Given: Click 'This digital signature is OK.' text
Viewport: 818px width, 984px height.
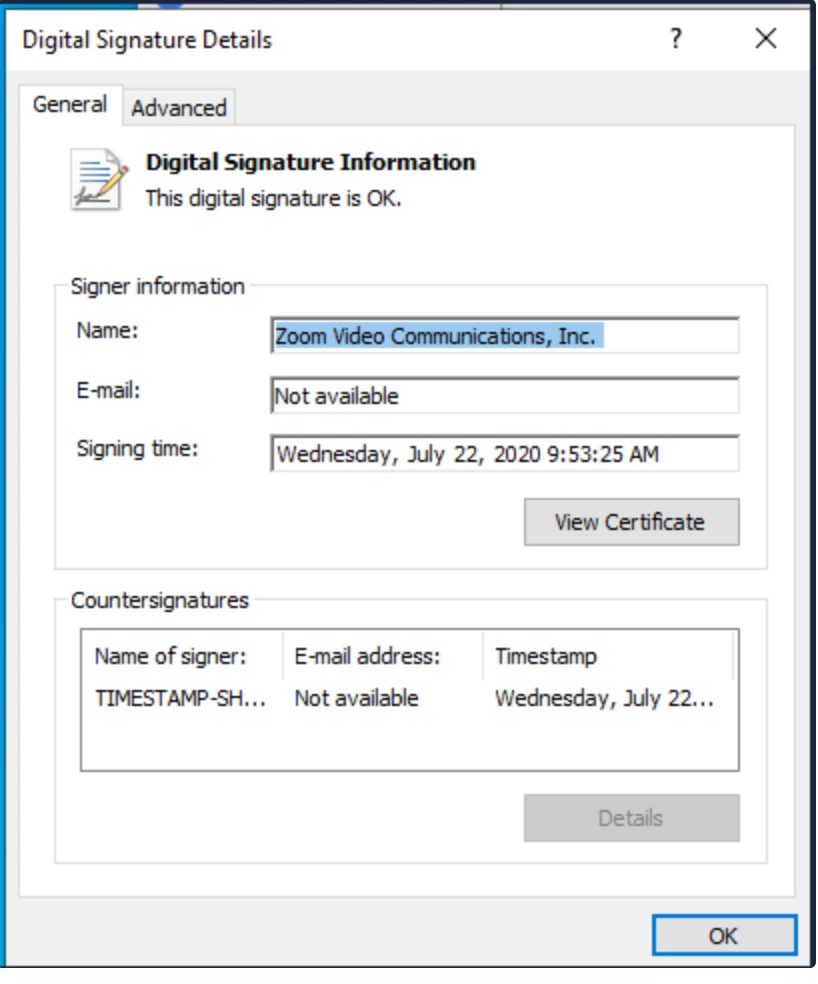Looking at the screenshot, I should pyautogui.click(x=273, y=198).
